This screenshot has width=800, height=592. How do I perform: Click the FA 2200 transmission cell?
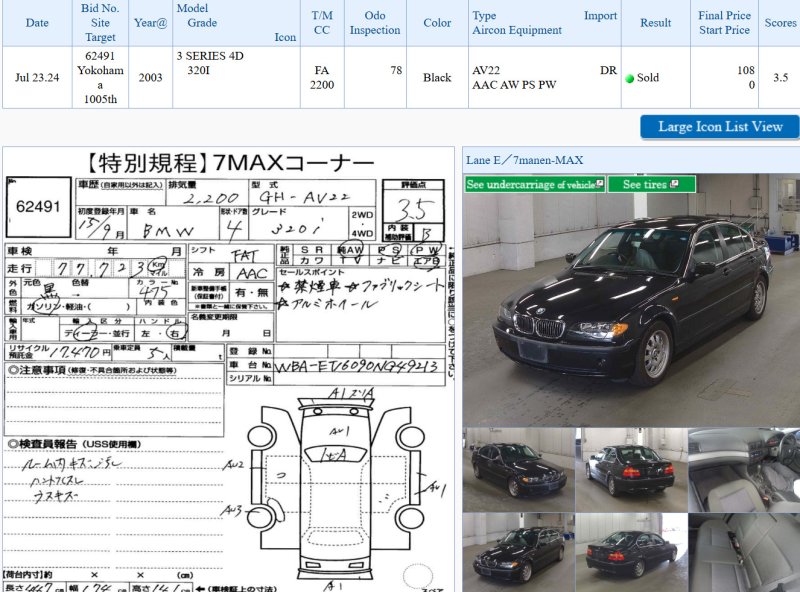coord(322,78)
